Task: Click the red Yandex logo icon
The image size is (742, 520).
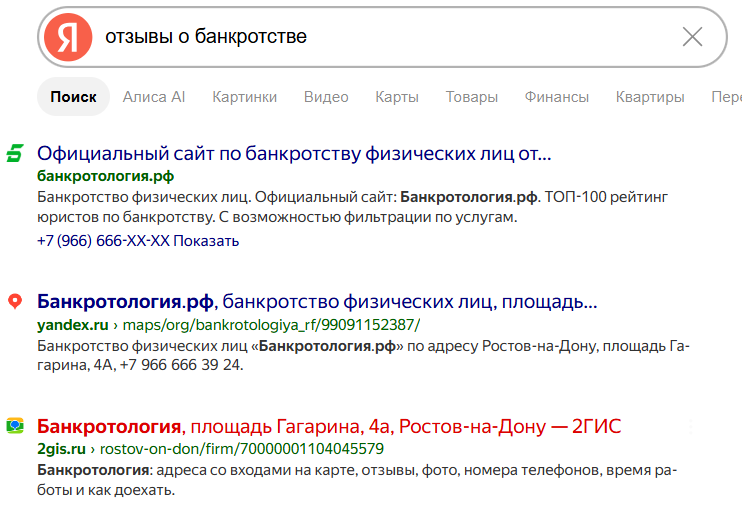Action: [x=68, y=37]
